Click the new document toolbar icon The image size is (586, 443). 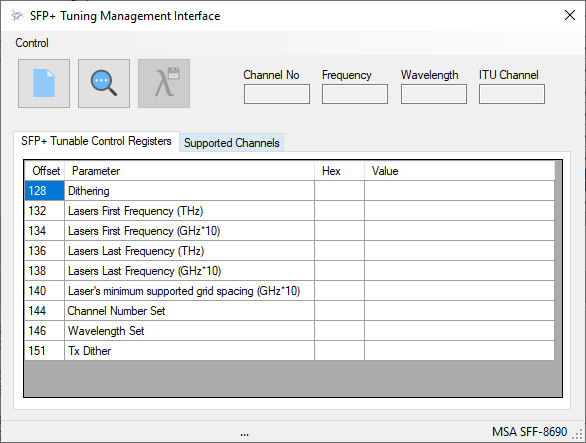pos(44,83)
